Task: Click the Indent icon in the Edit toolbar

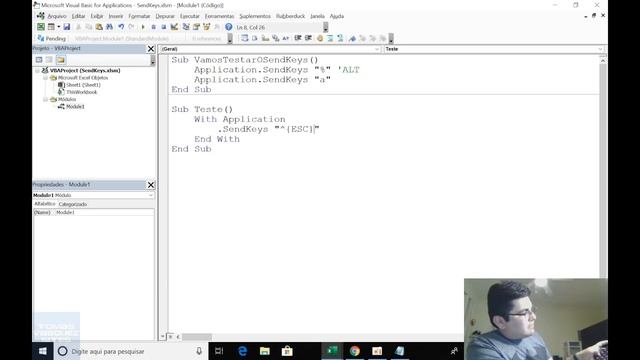Action: pos(298,38)
